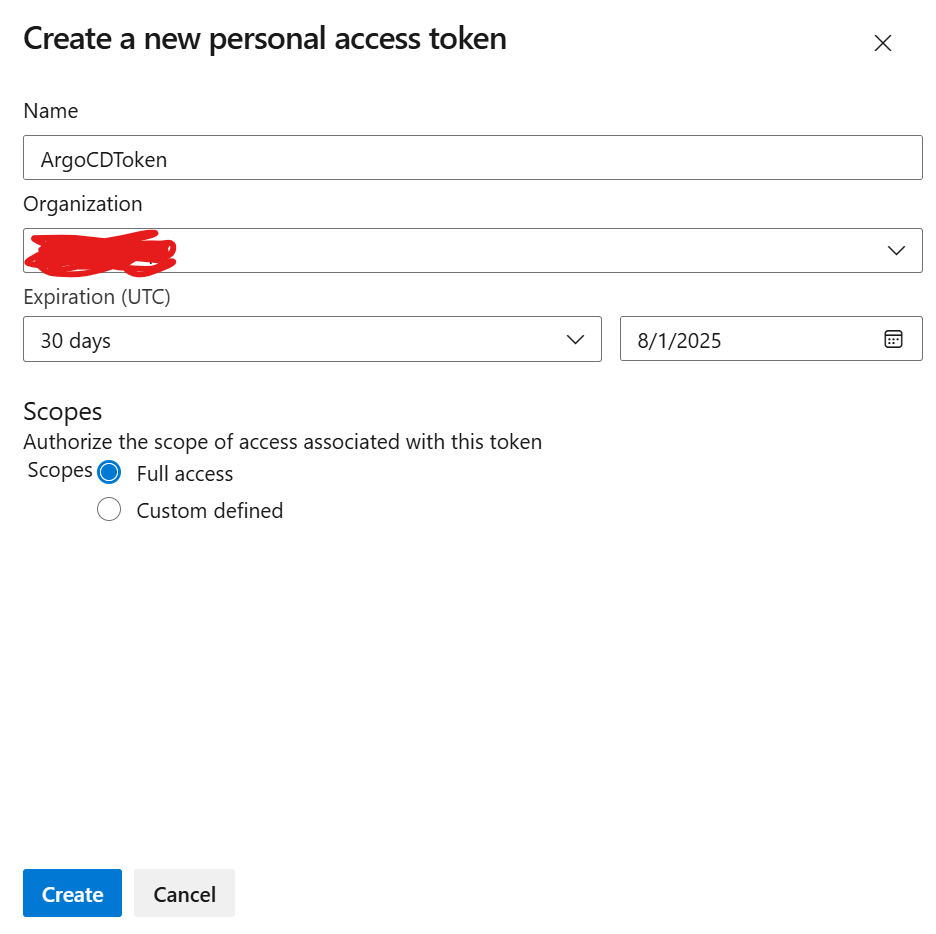Screen dimensions: 936x934
Task: Click the Name field label
Action: click(x=51, y=111)
